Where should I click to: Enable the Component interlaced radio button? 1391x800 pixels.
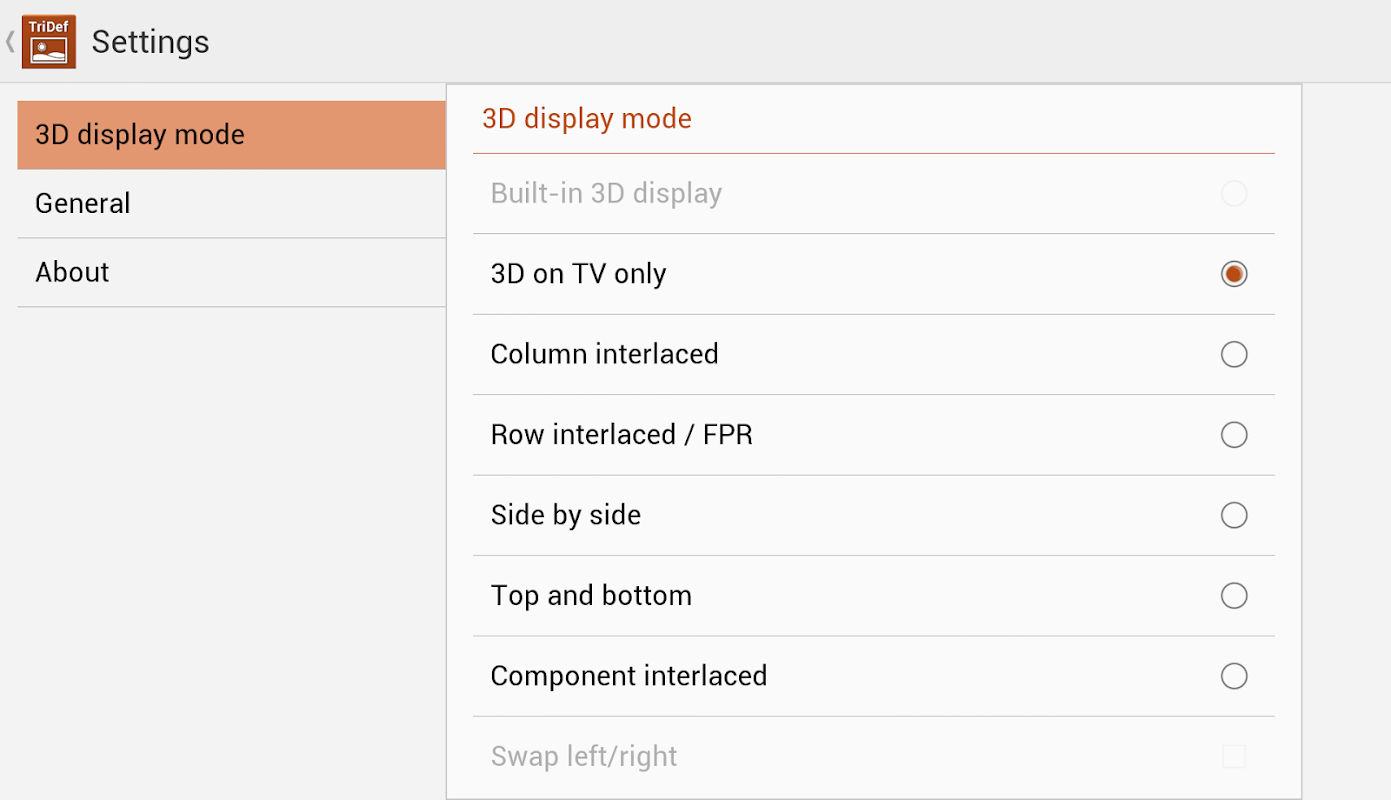point(1234,676)
